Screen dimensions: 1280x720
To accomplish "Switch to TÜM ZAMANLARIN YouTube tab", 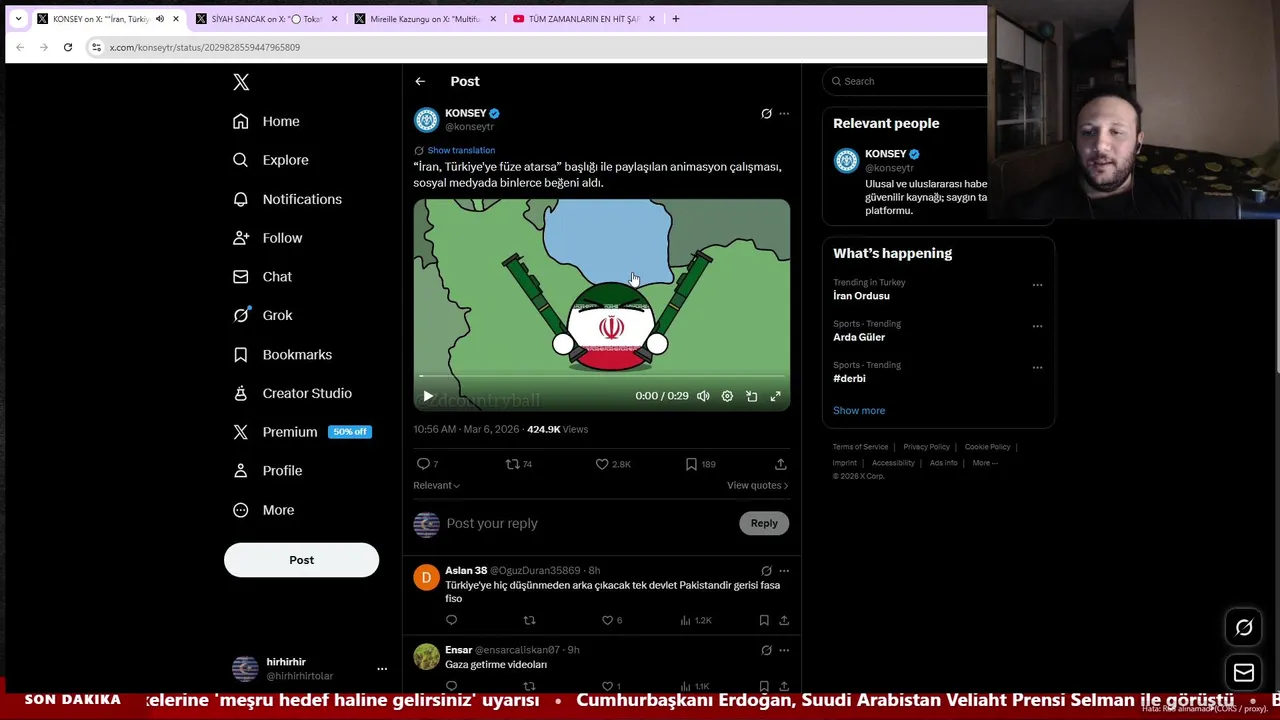I will click(583, 19).
